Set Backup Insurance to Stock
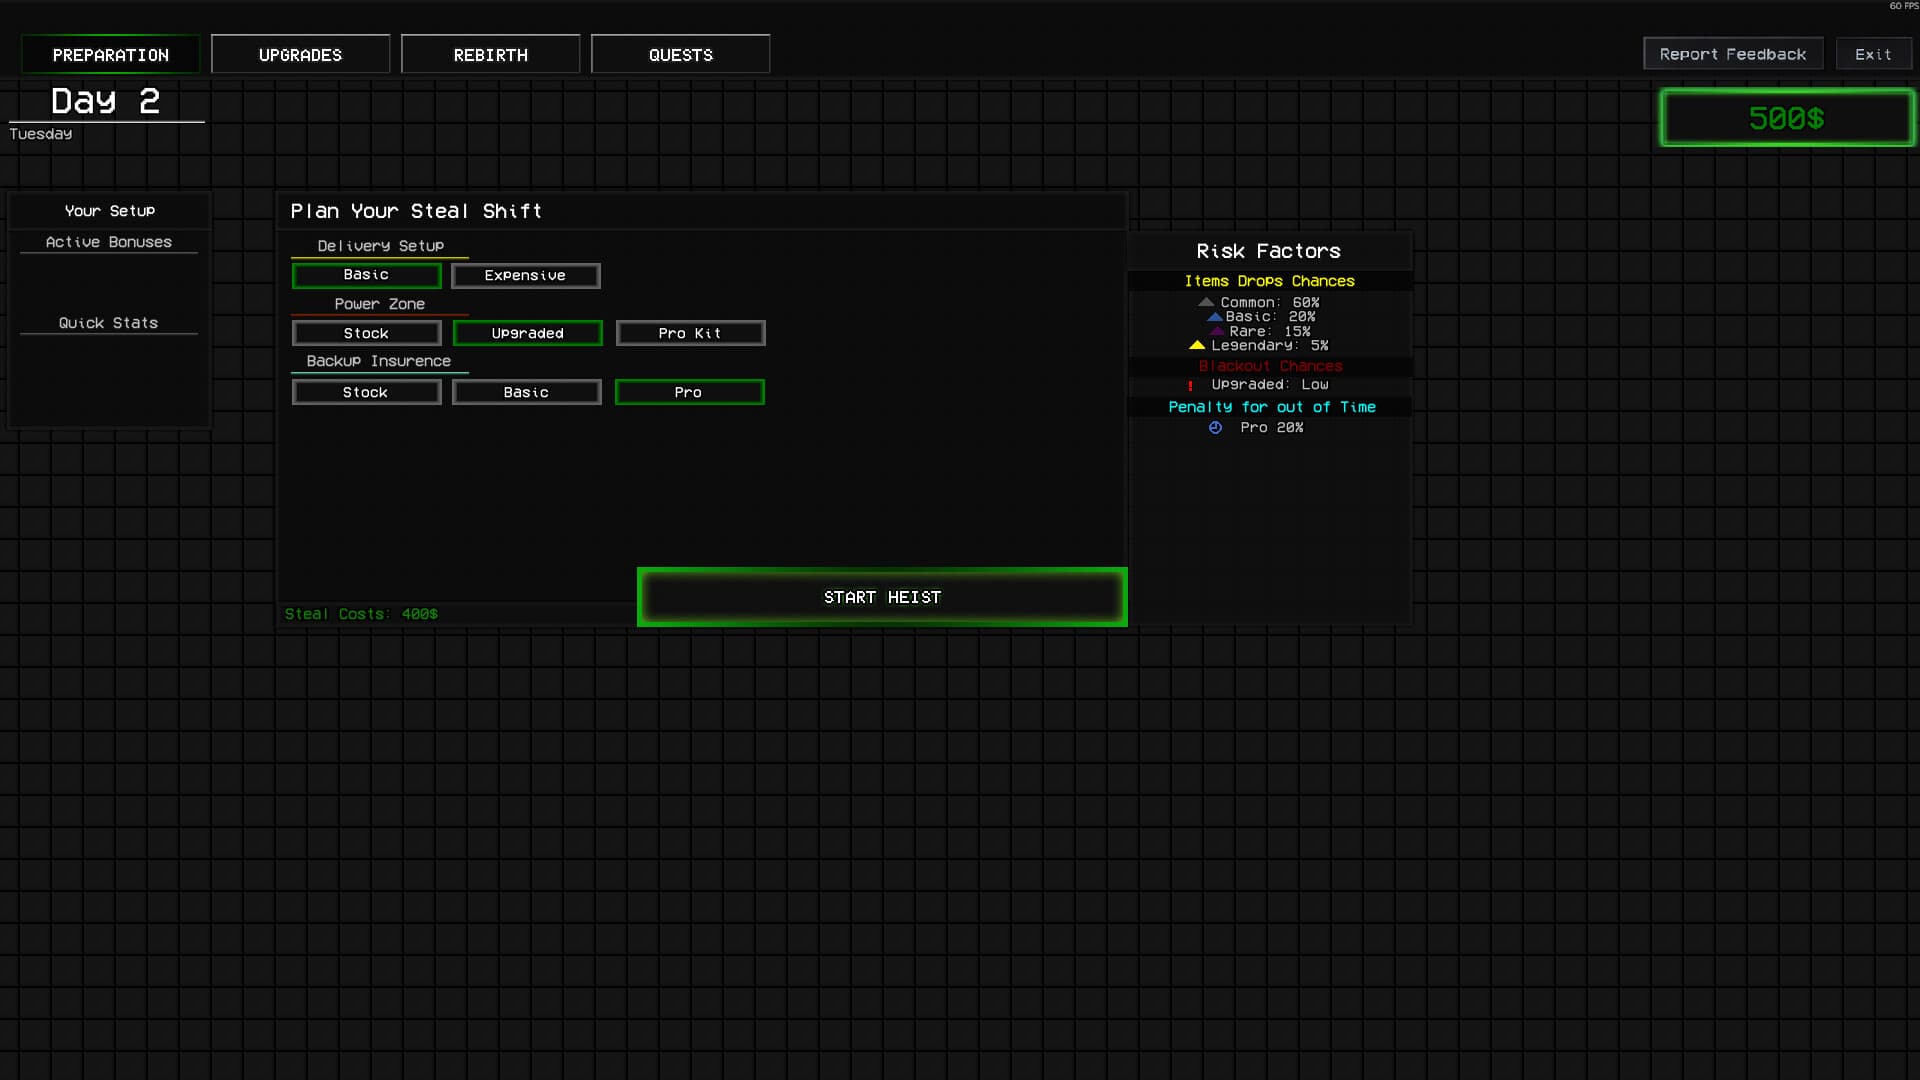The width and height of the screenshot is (1920, 1080). coord(366,391)
